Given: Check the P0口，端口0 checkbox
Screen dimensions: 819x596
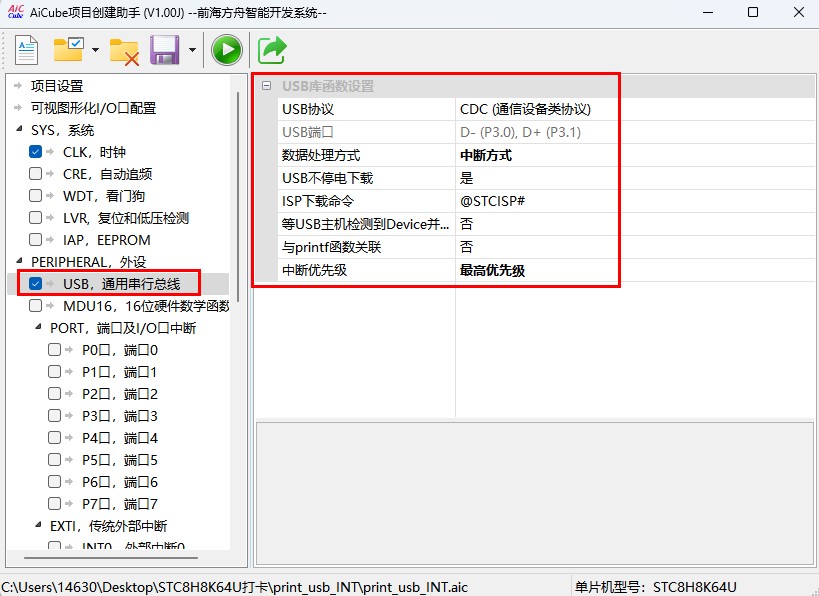Looking at the screenshot, I should (x=54, y=349).
